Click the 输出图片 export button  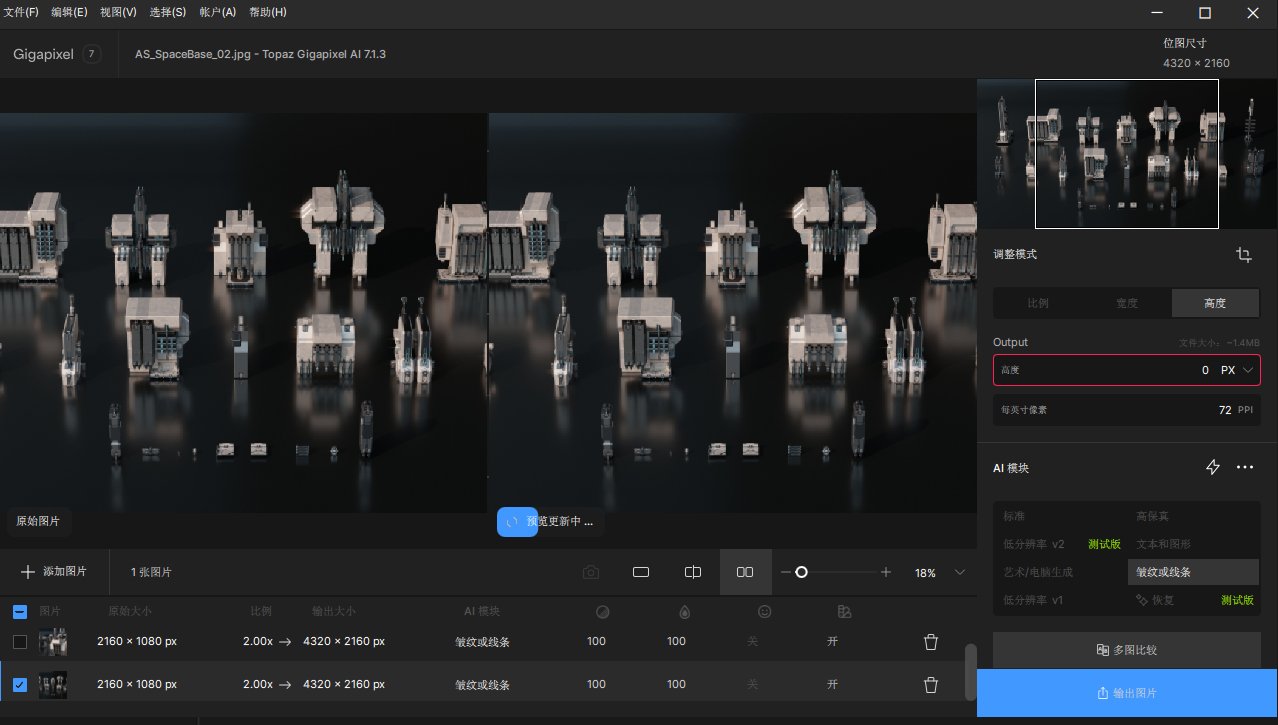click(1127, 692)
